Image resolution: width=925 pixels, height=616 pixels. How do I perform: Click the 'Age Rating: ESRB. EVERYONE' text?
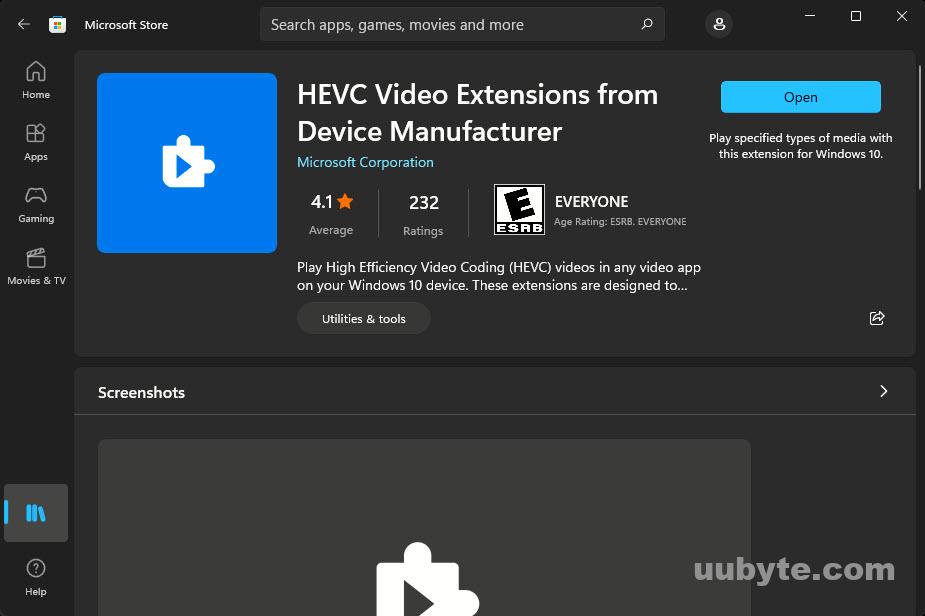coord(620,222)
